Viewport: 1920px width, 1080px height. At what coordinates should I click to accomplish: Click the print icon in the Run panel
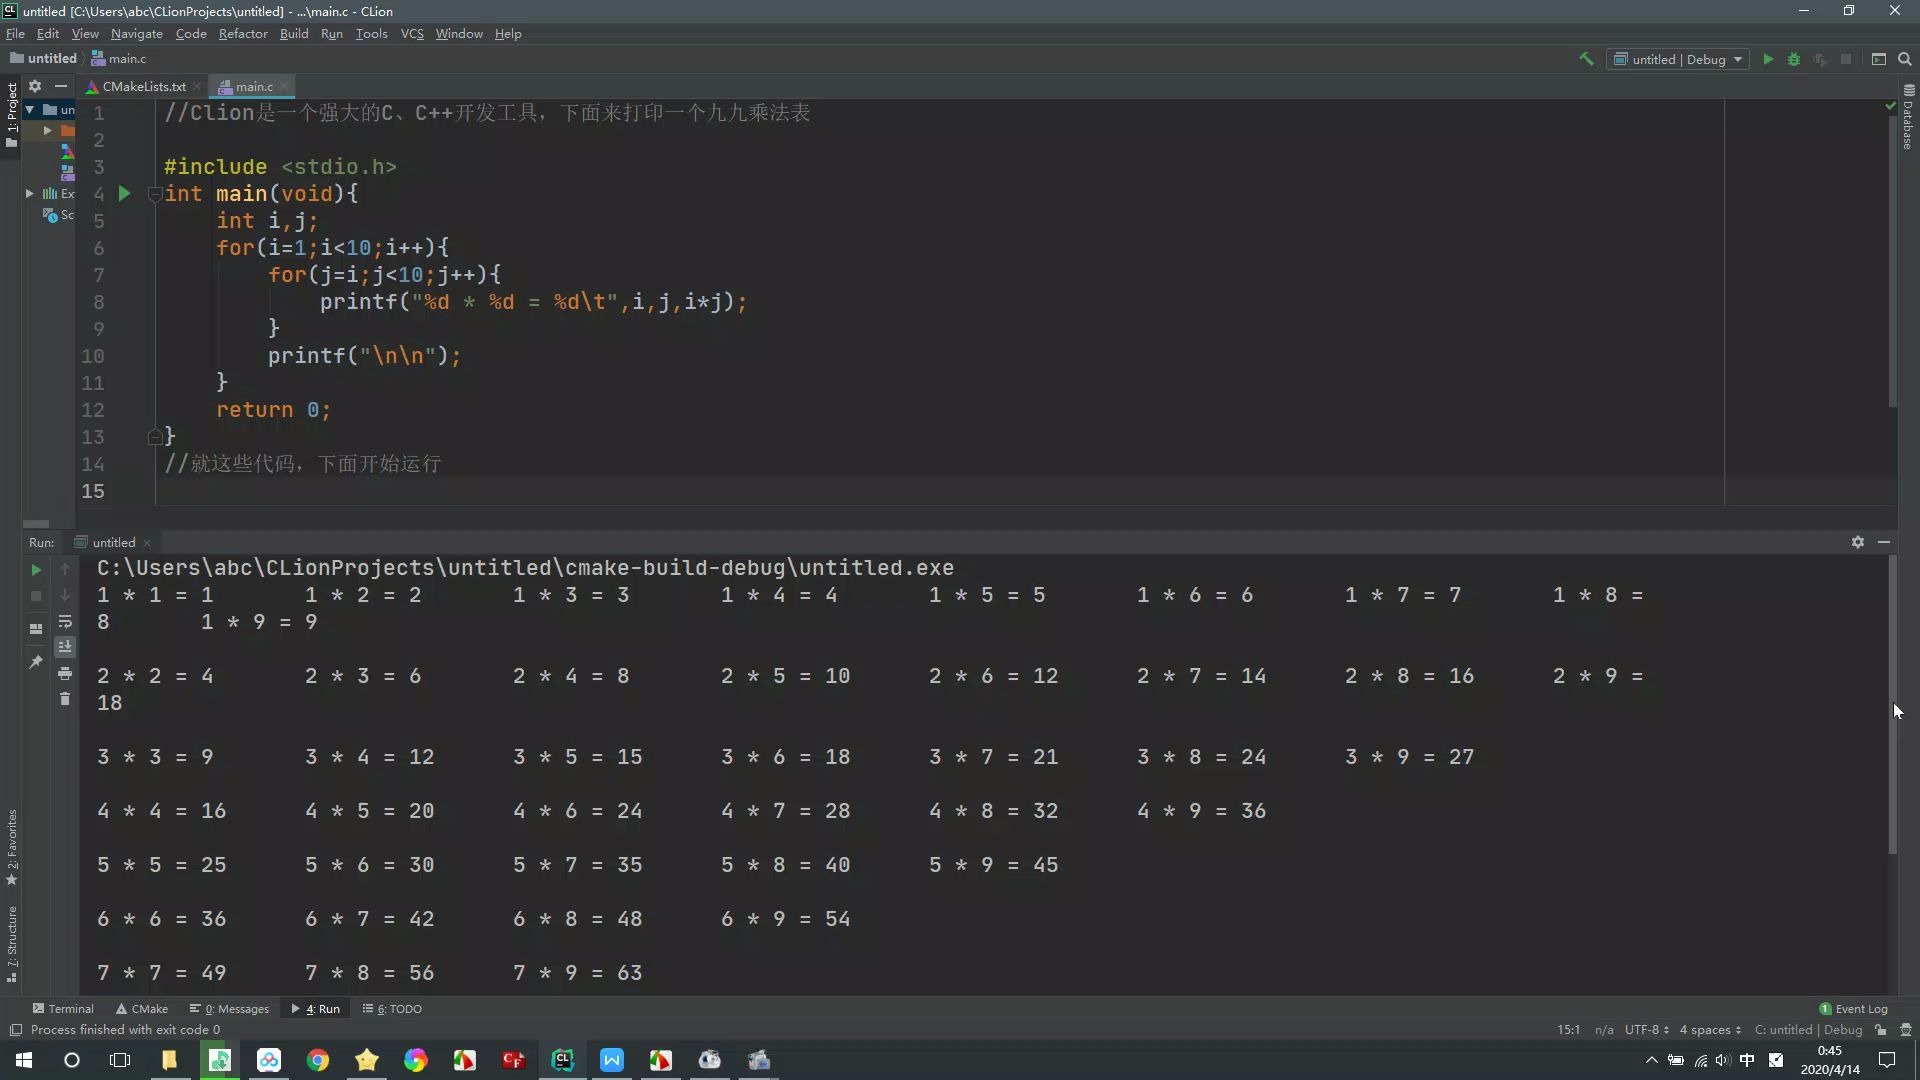coord(65,673)
